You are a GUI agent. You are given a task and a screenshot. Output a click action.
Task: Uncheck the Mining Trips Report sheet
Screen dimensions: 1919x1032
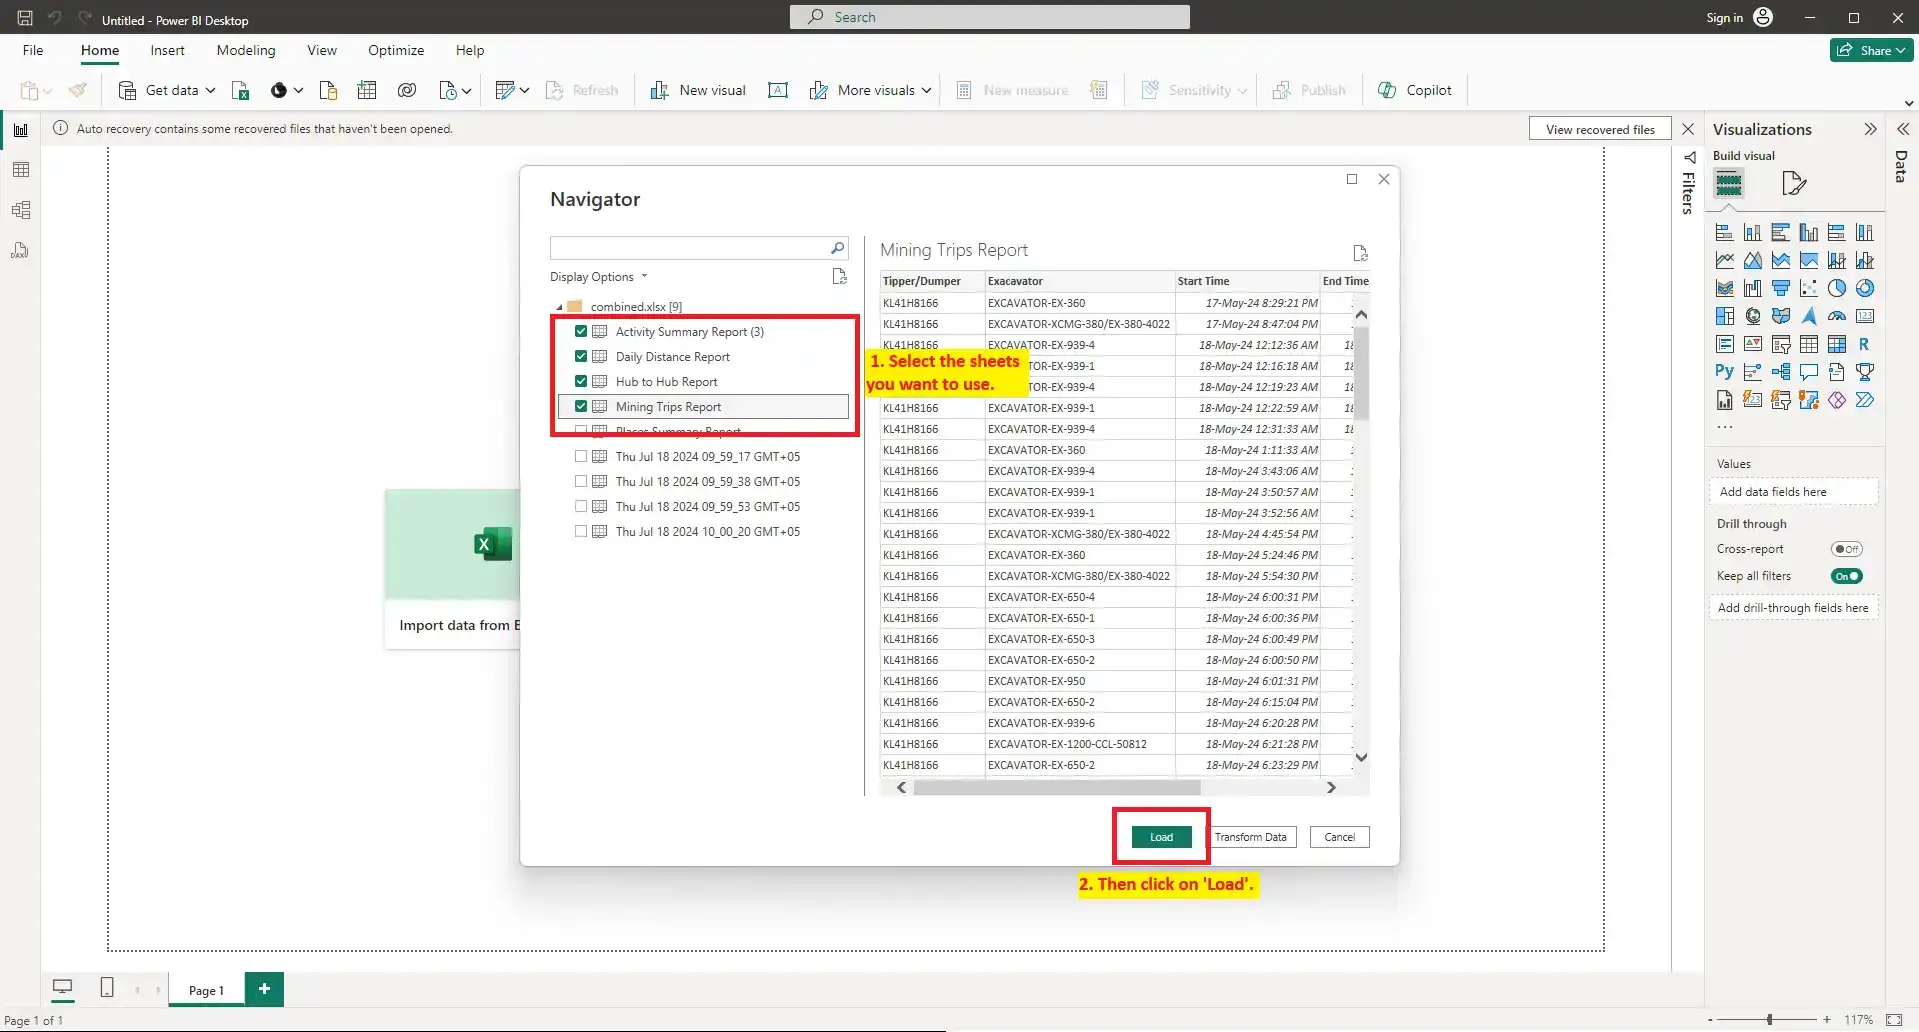pyautogui.click(x=583, y=406)
